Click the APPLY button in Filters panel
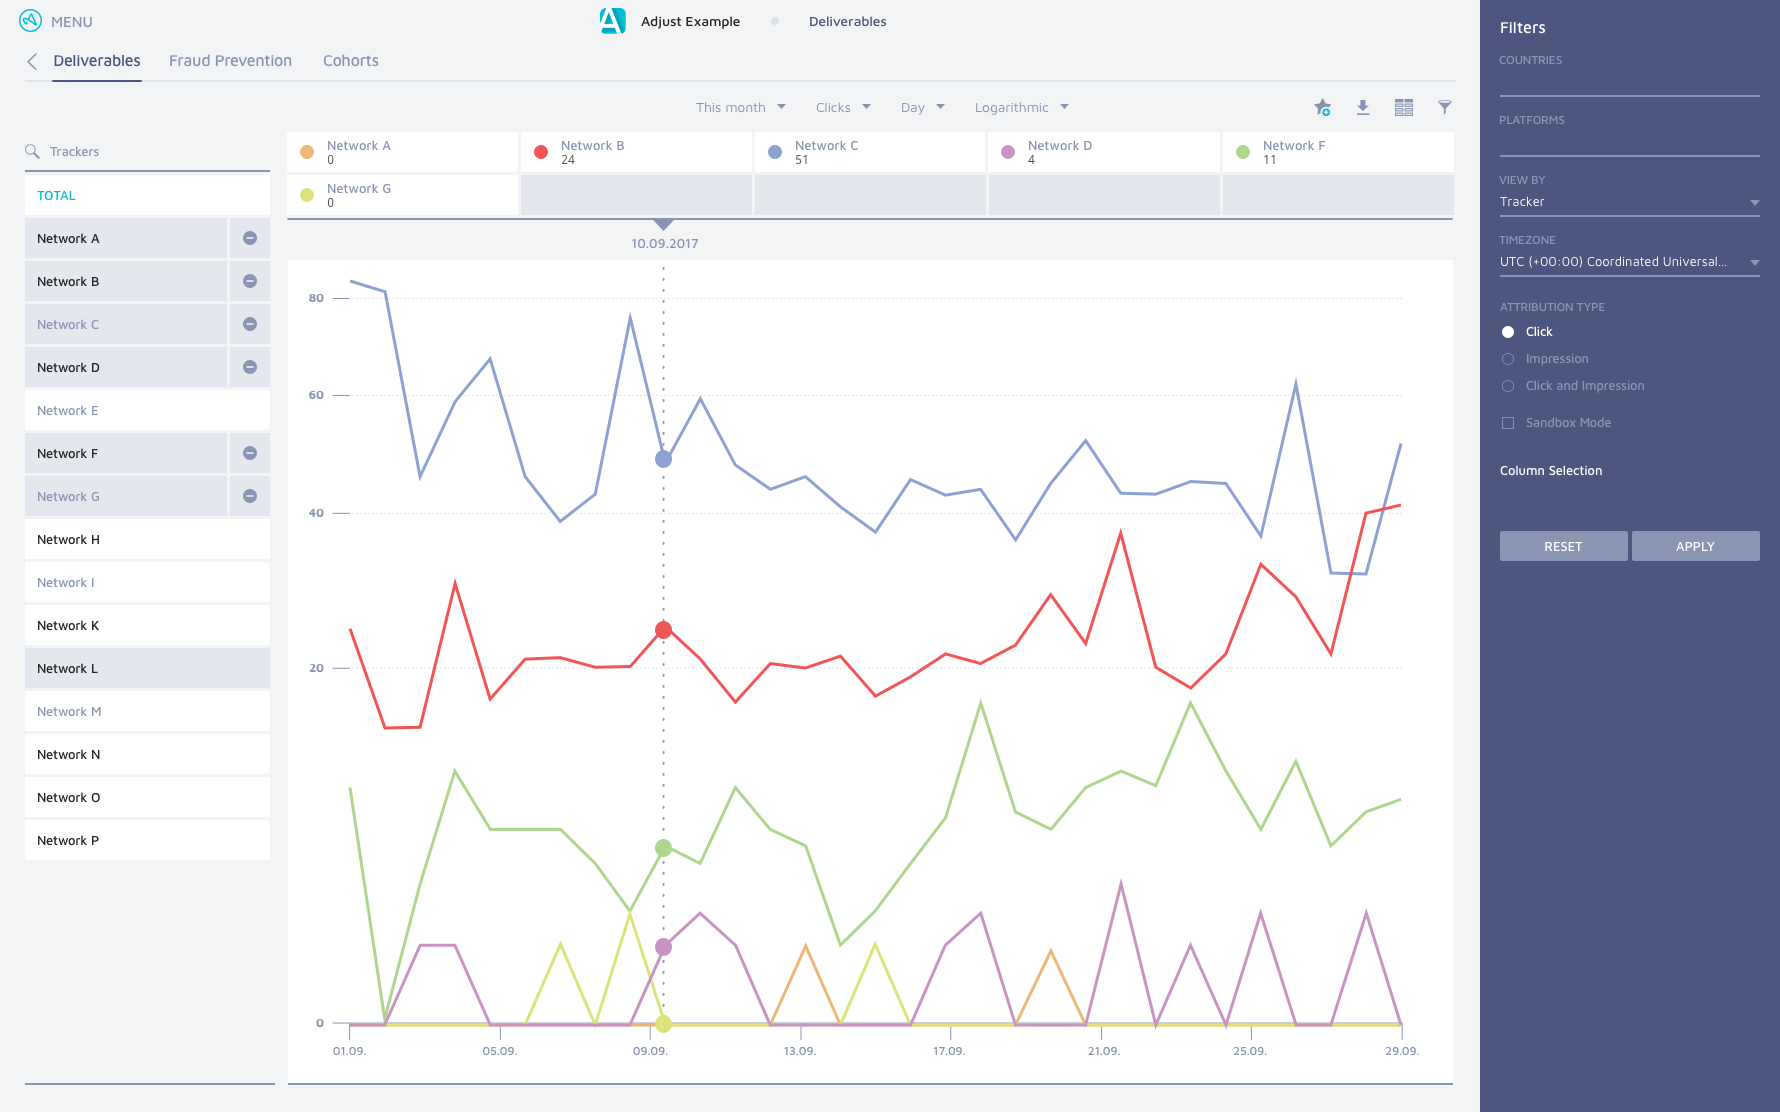This screenshot has width=1780, height=1112. point(1695,546)
